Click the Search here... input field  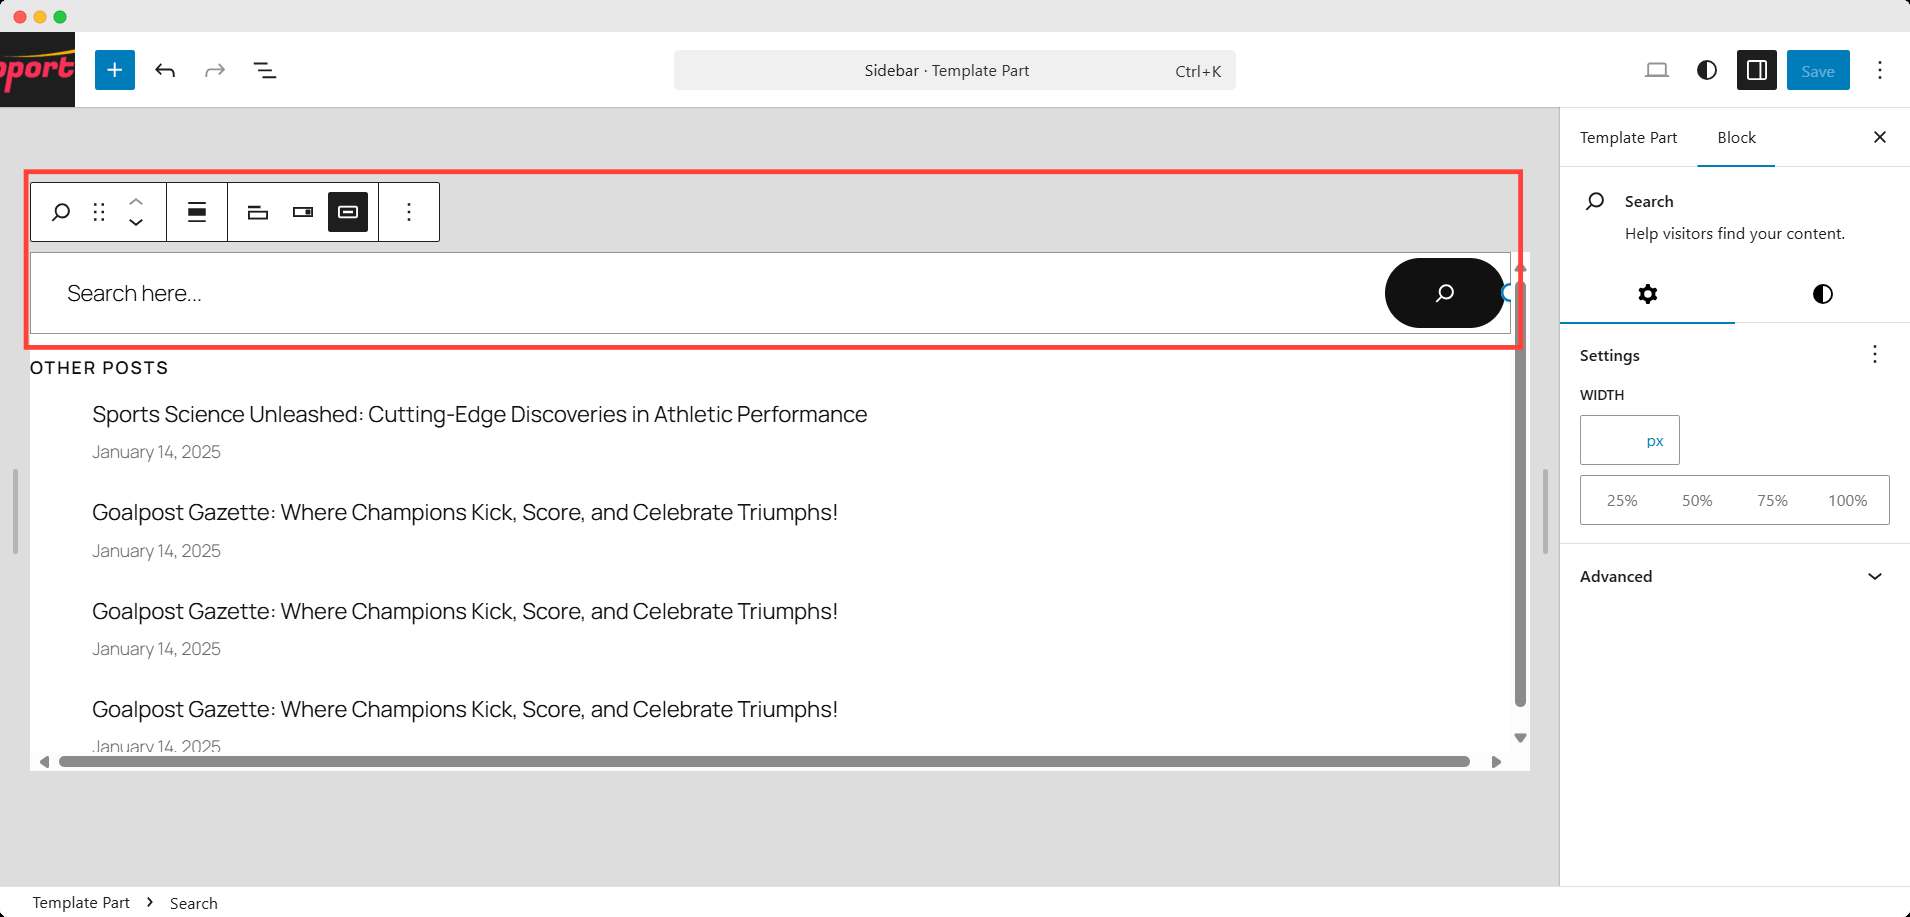700,293
